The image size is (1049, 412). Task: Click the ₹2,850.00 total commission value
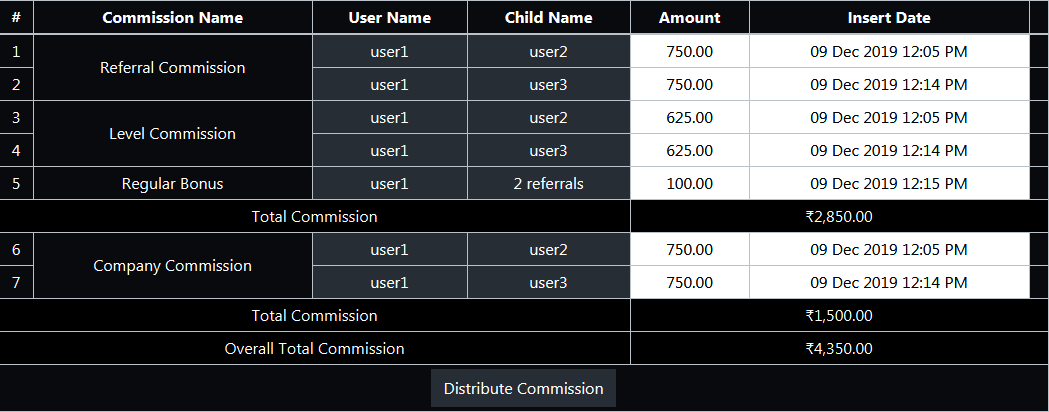pos(839,217)
